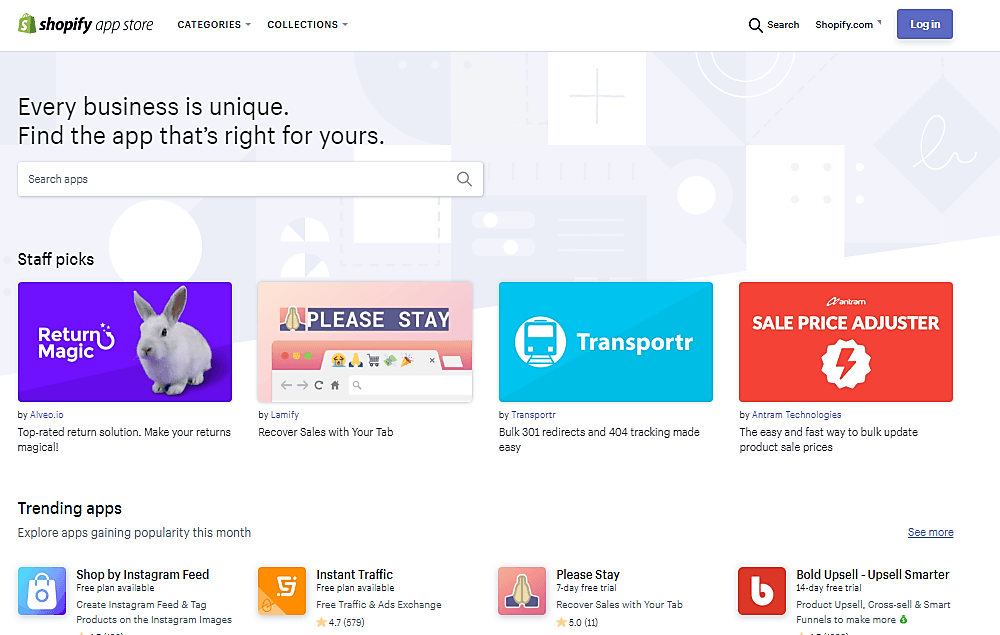Image resolution: width=1000 pixels, height=635 pixels.
Task: Open the Please Stay app icon
Action: pyautogui.click(x=522, y=591)
